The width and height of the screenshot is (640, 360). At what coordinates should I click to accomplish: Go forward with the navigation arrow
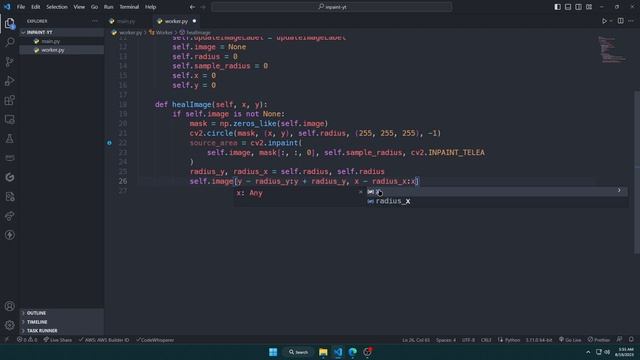(x=203, y=7)
